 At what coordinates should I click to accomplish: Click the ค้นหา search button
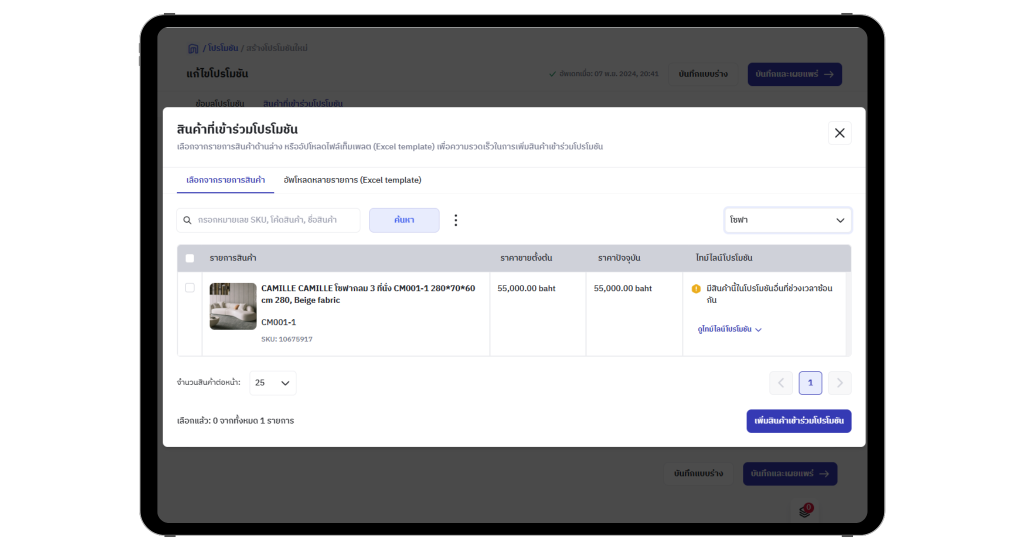[x=404, y=220]
